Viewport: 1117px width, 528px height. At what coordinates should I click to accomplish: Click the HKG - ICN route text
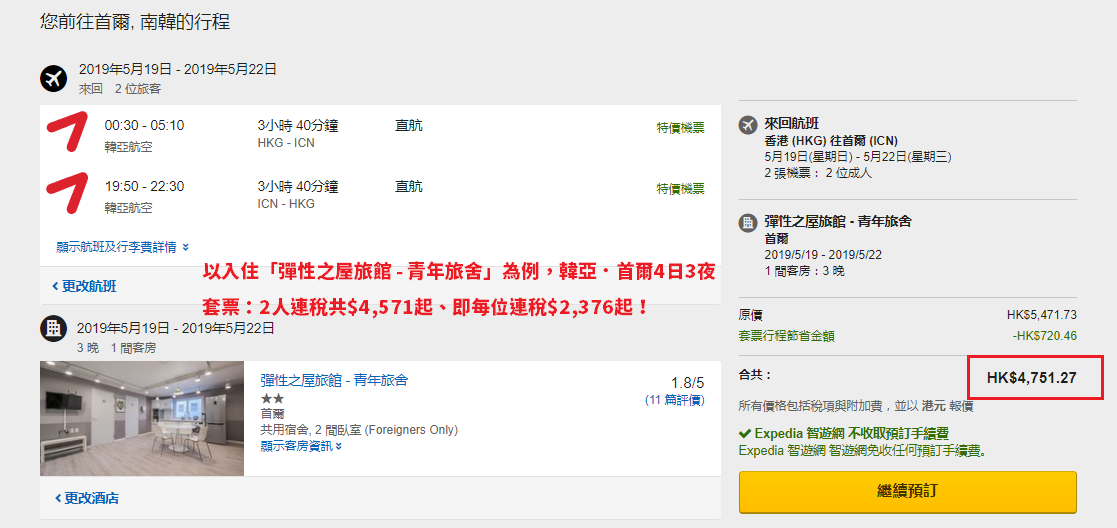[x=286, y=143]
